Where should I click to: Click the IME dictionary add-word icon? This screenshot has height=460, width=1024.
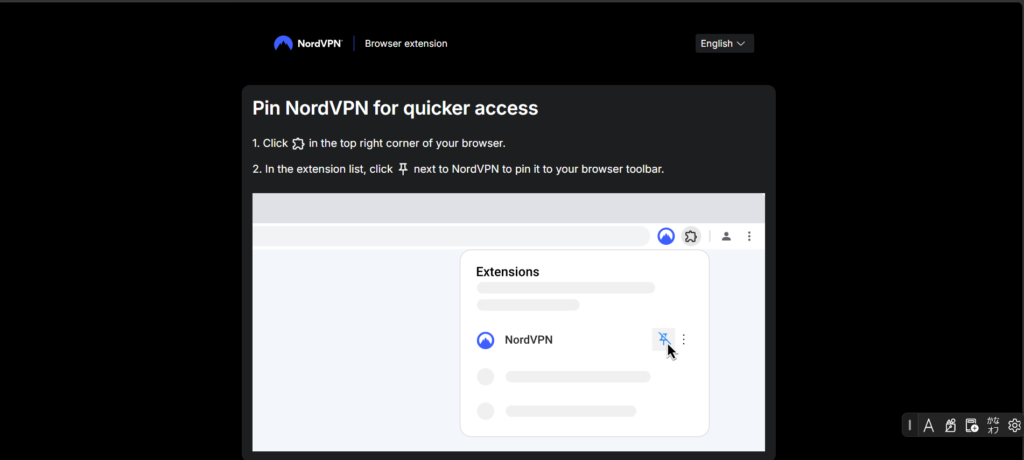[972, 426]
